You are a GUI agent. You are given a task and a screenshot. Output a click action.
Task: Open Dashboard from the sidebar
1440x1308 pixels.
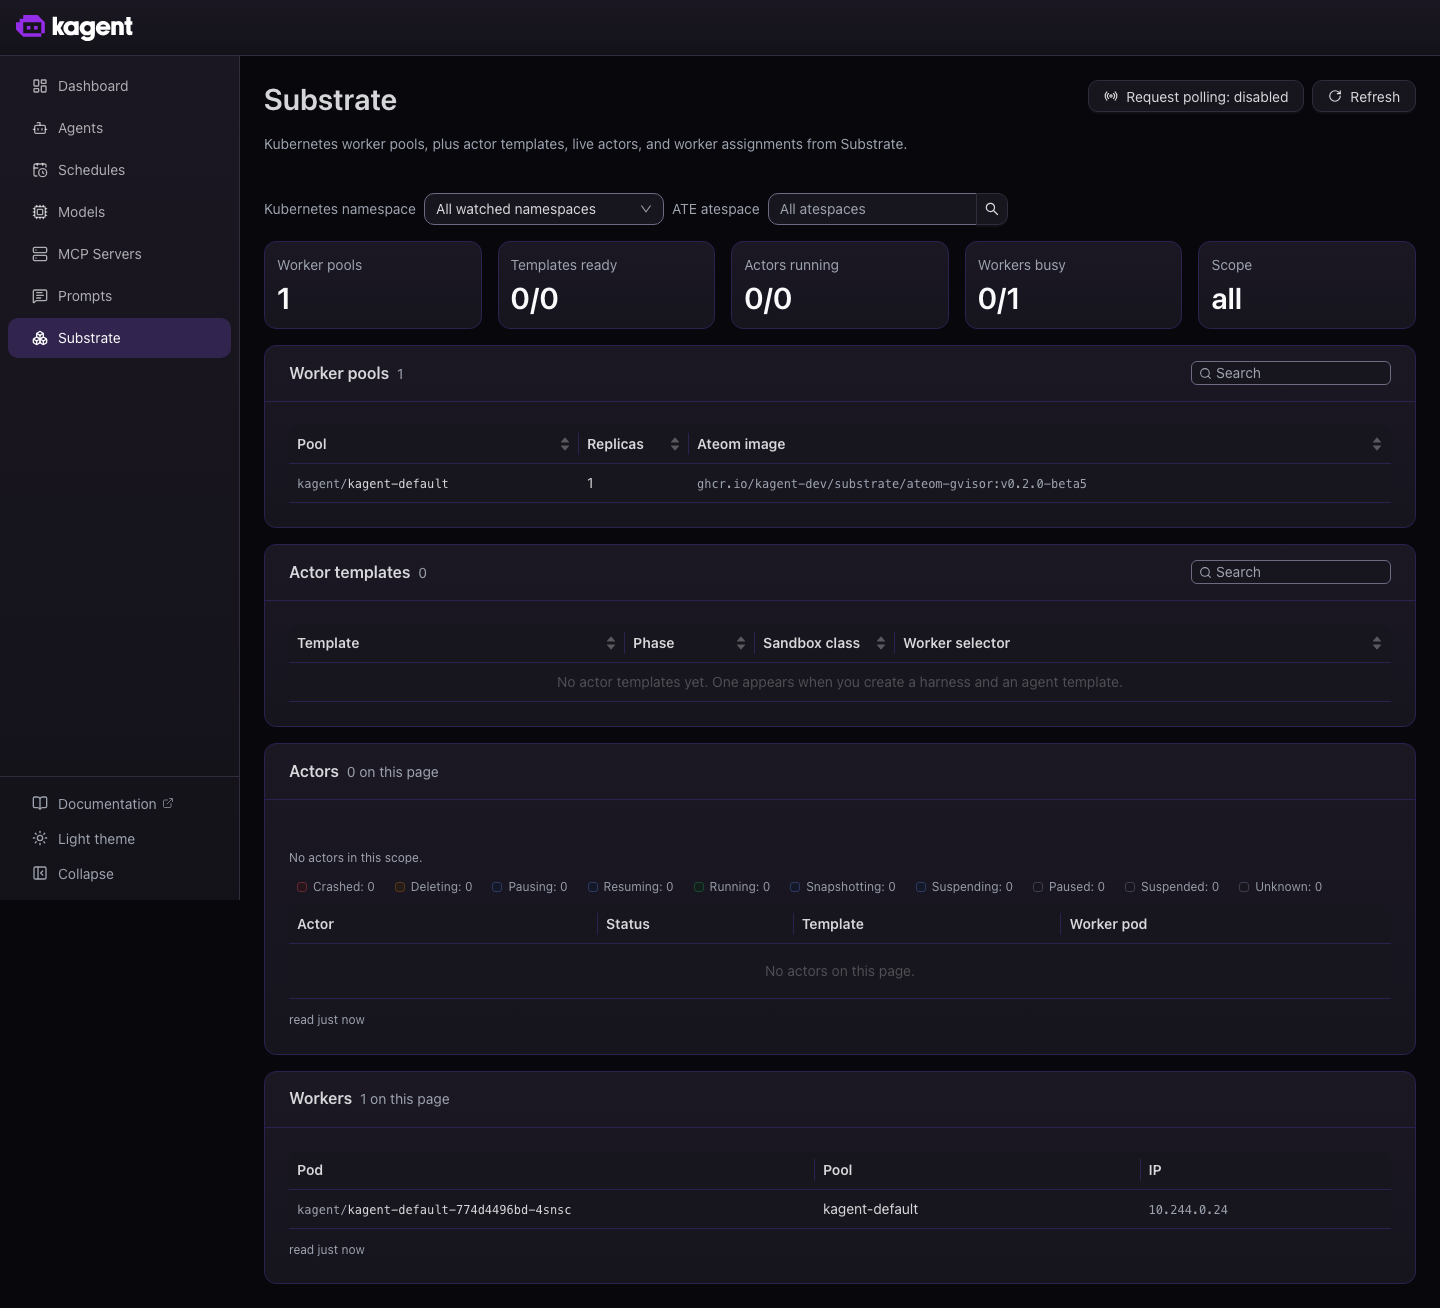click(x=119, y=86)
